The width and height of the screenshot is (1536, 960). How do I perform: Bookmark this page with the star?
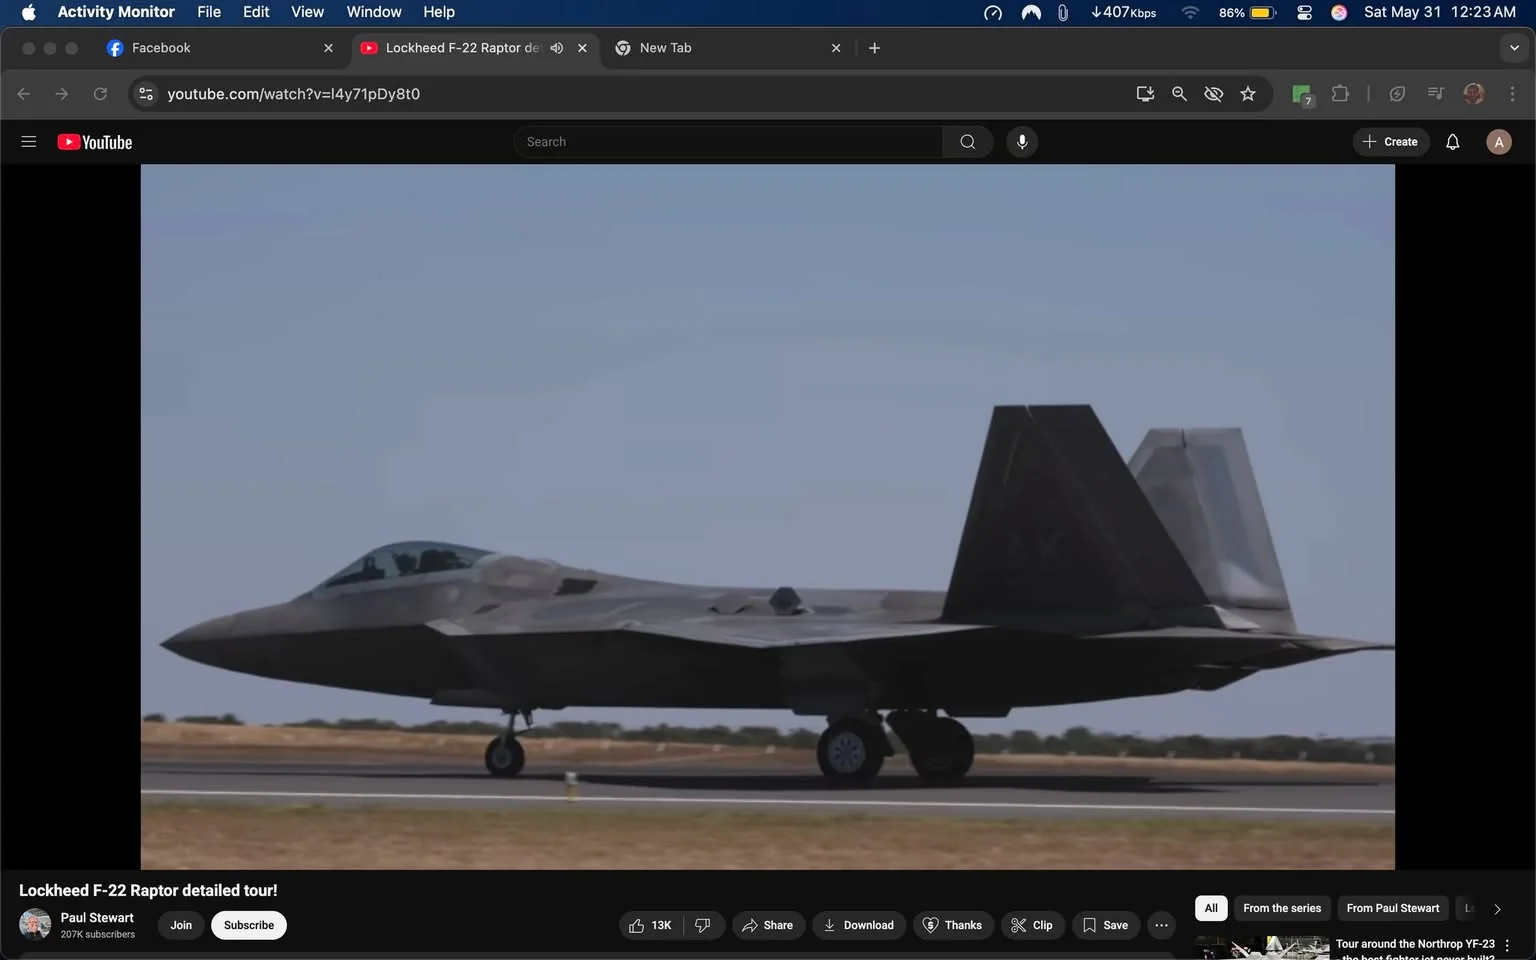click(1248, 94)
